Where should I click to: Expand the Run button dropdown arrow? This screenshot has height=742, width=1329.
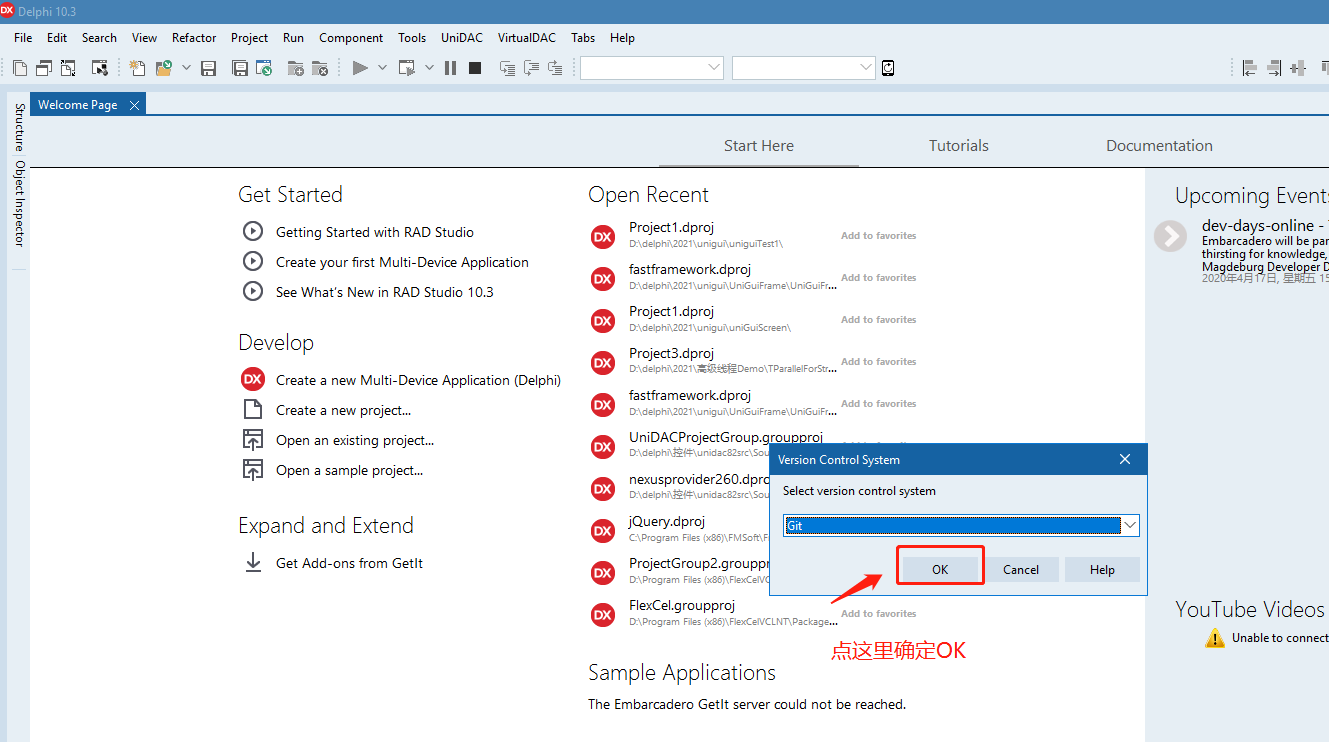pos(383,68)
